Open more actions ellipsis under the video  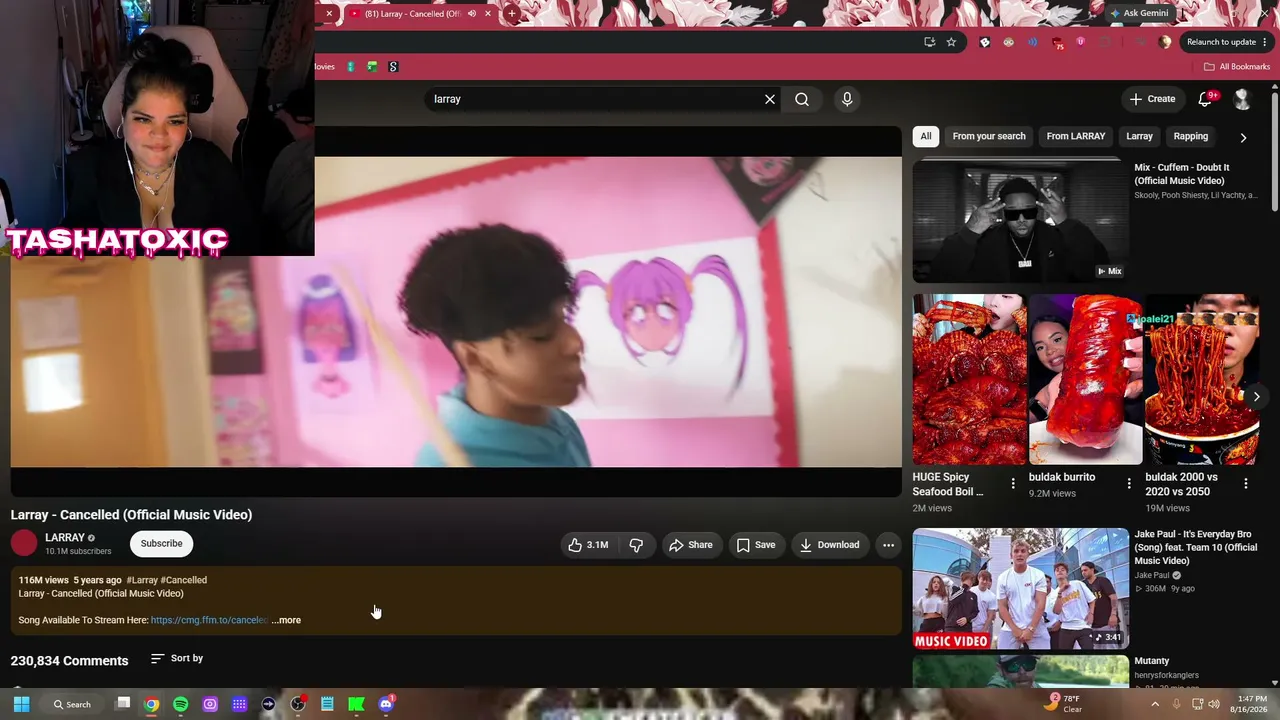tap(888, 545)
